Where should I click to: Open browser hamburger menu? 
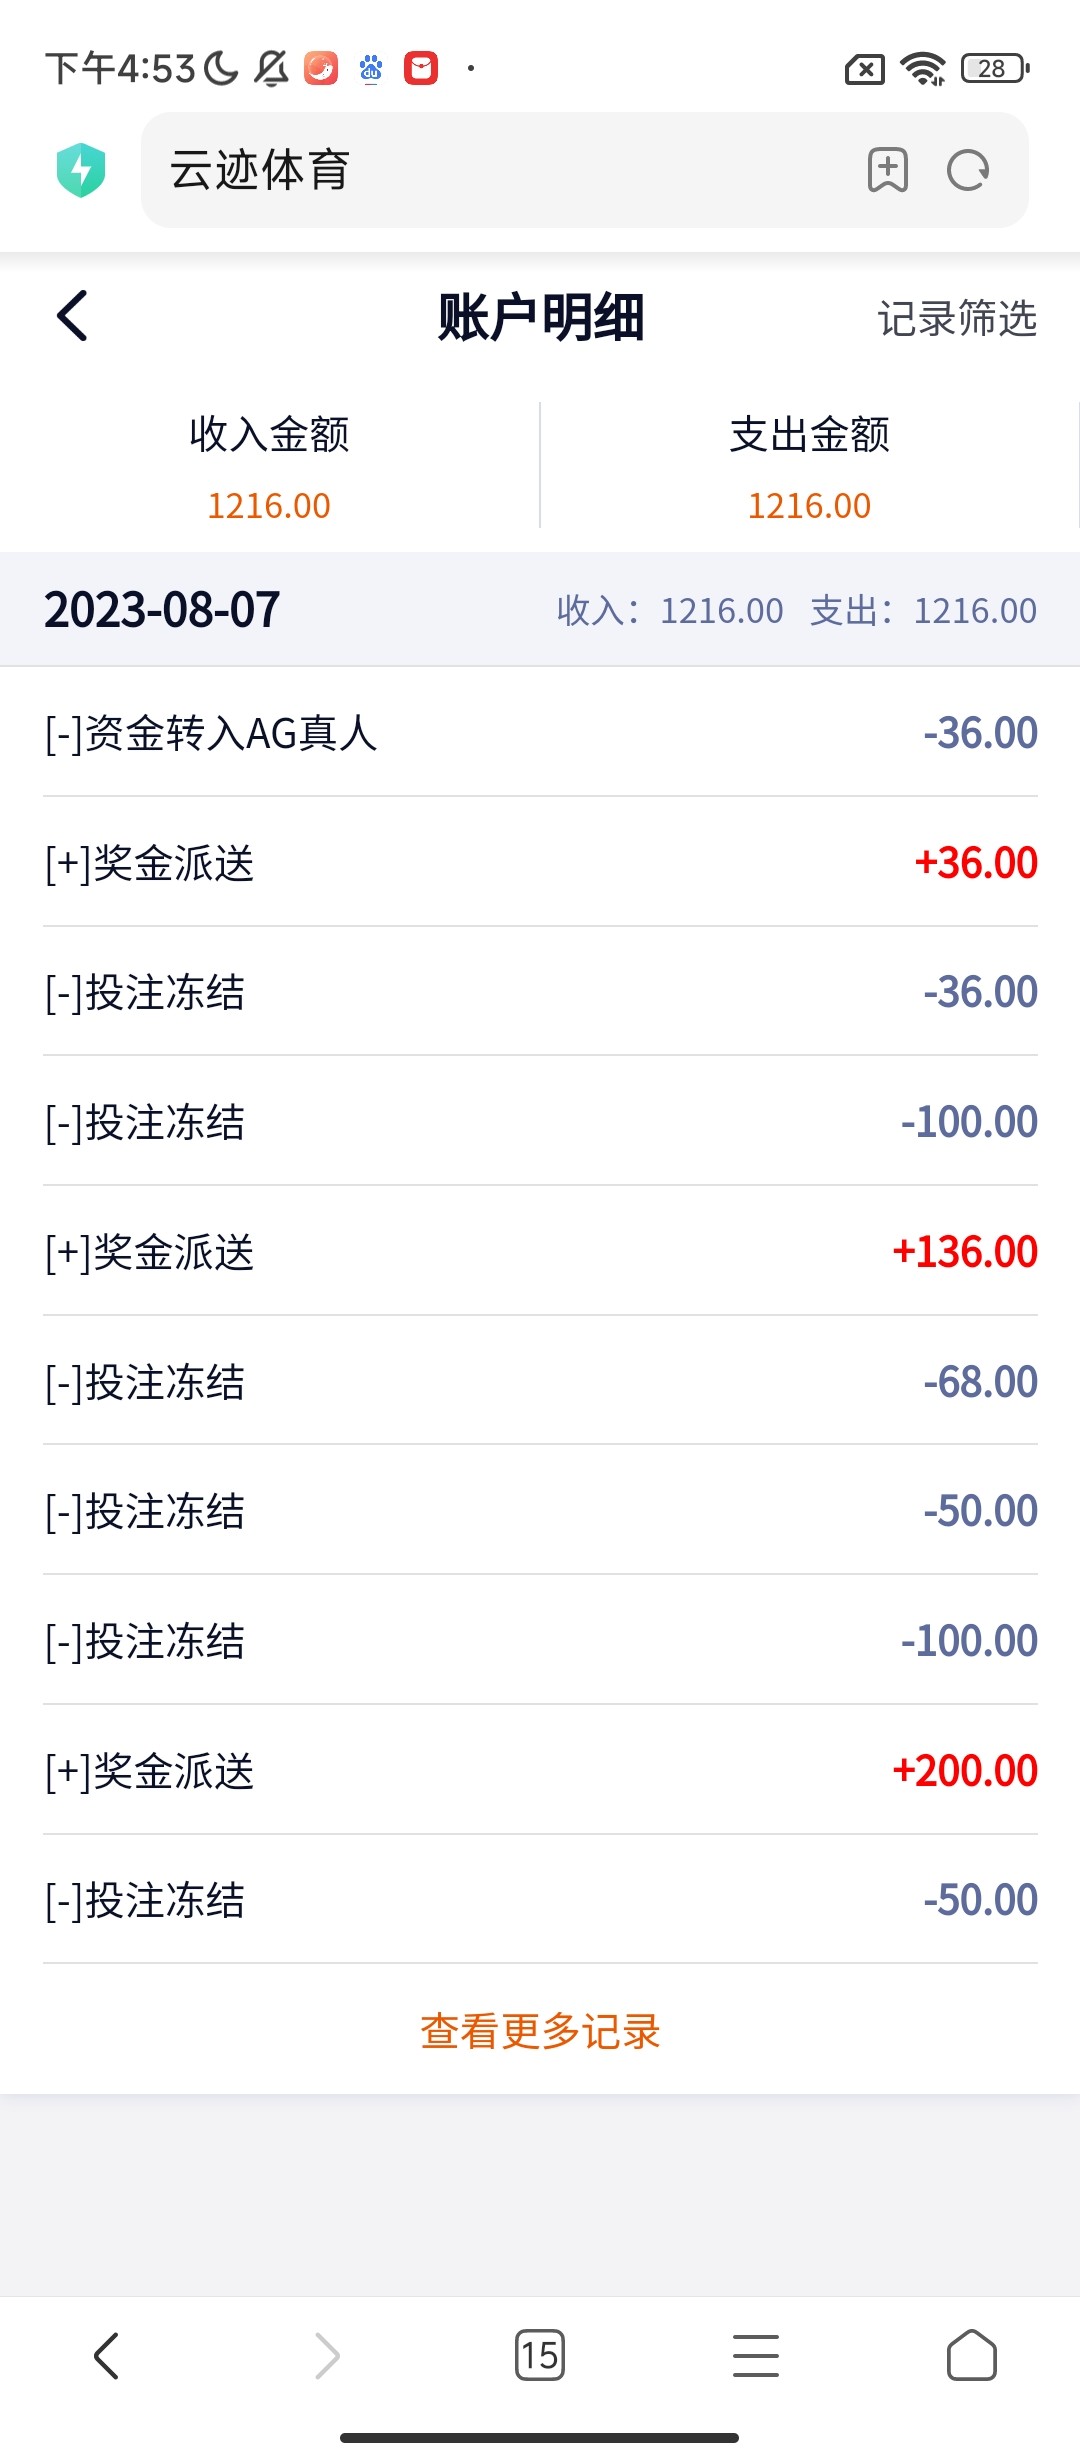pos(756,2355)
